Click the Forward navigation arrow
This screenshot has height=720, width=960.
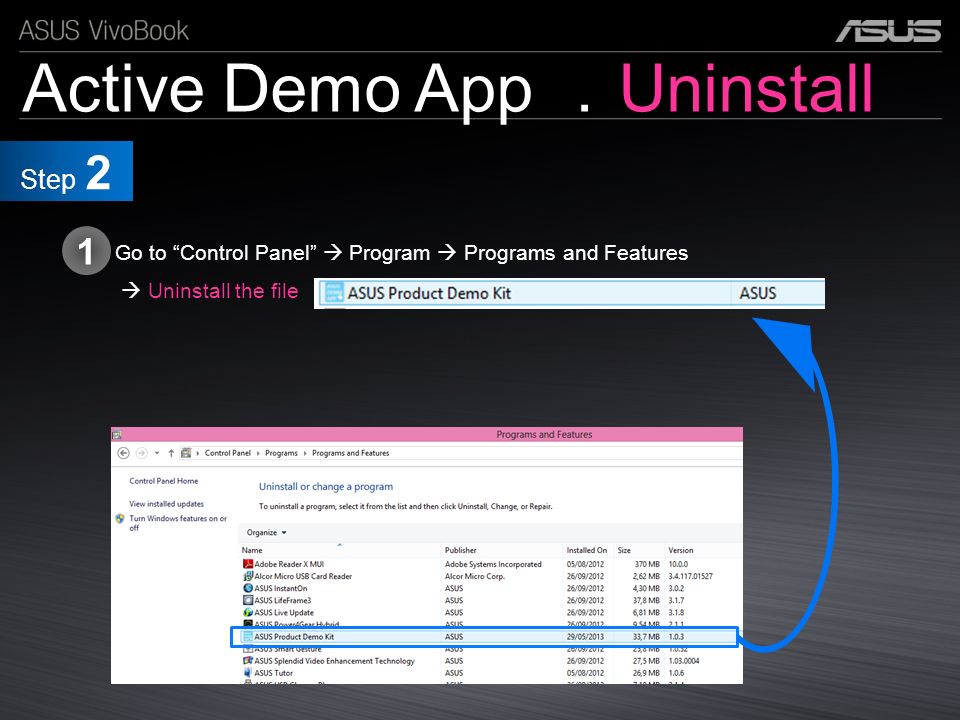(141, 453)
